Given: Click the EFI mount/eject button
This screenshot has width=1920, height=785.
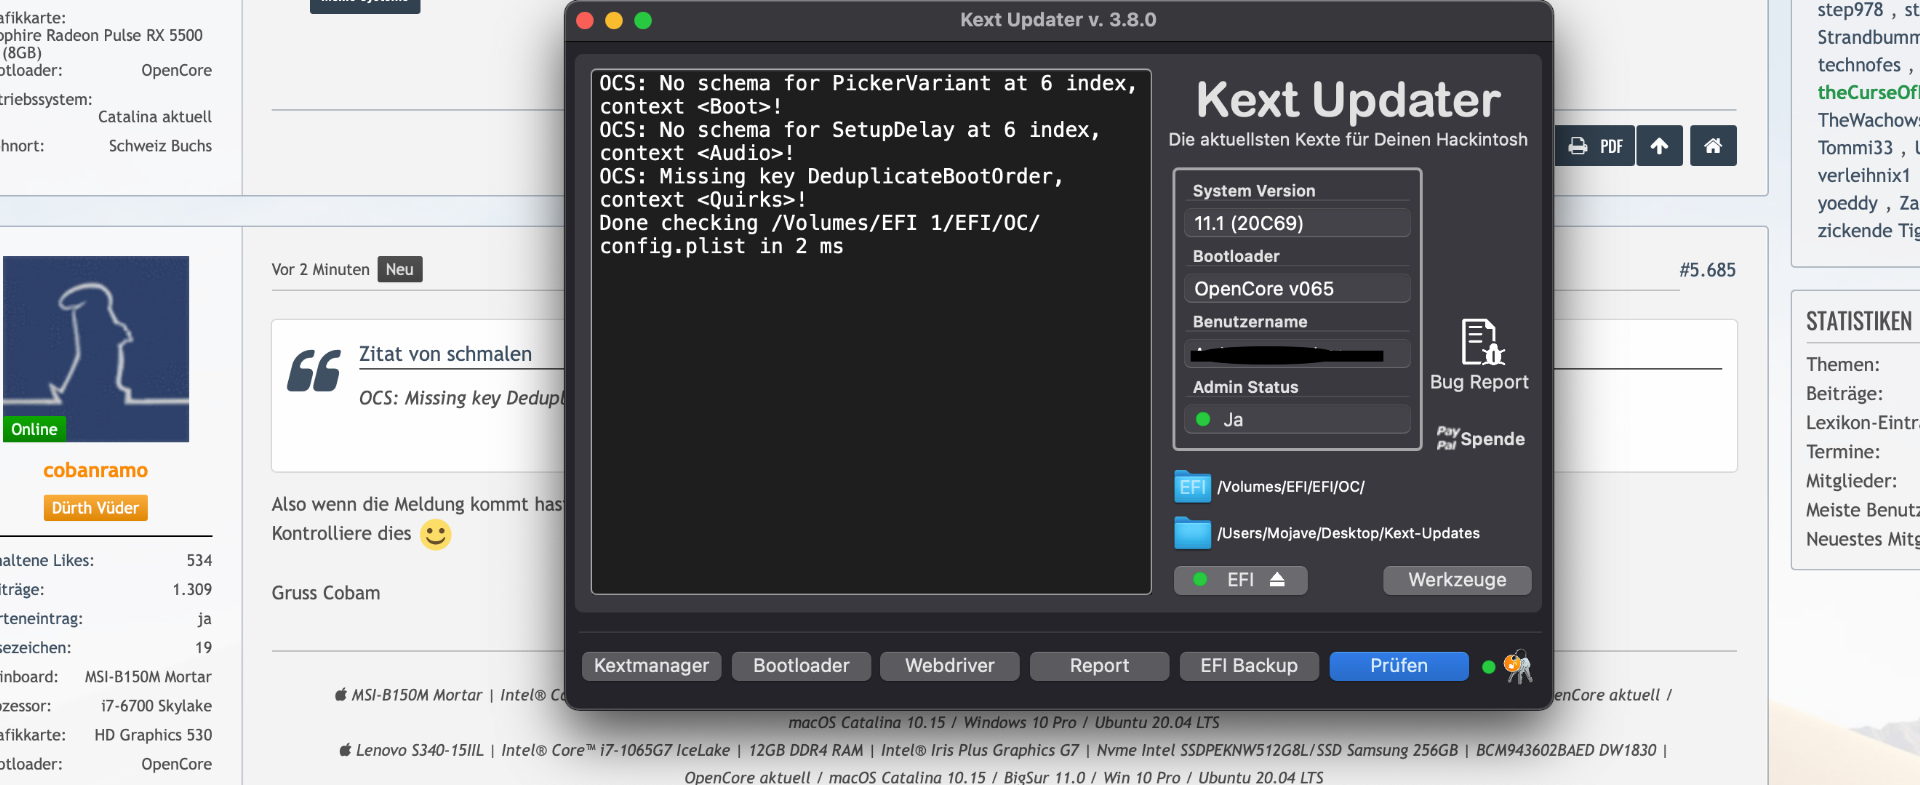Looking at the screenshot, I should tap(1241, 580).
